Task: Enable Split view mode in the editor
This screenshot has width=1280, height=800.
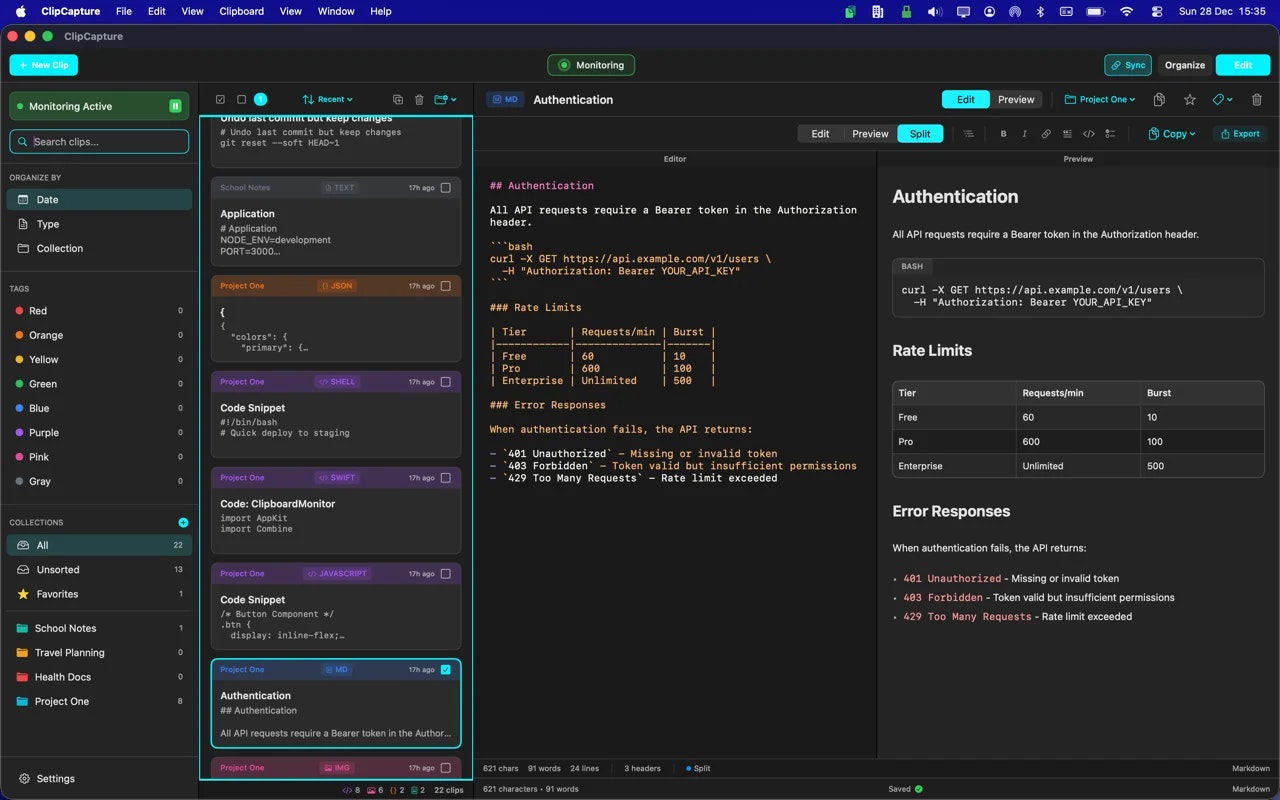Action: [920, 133]
